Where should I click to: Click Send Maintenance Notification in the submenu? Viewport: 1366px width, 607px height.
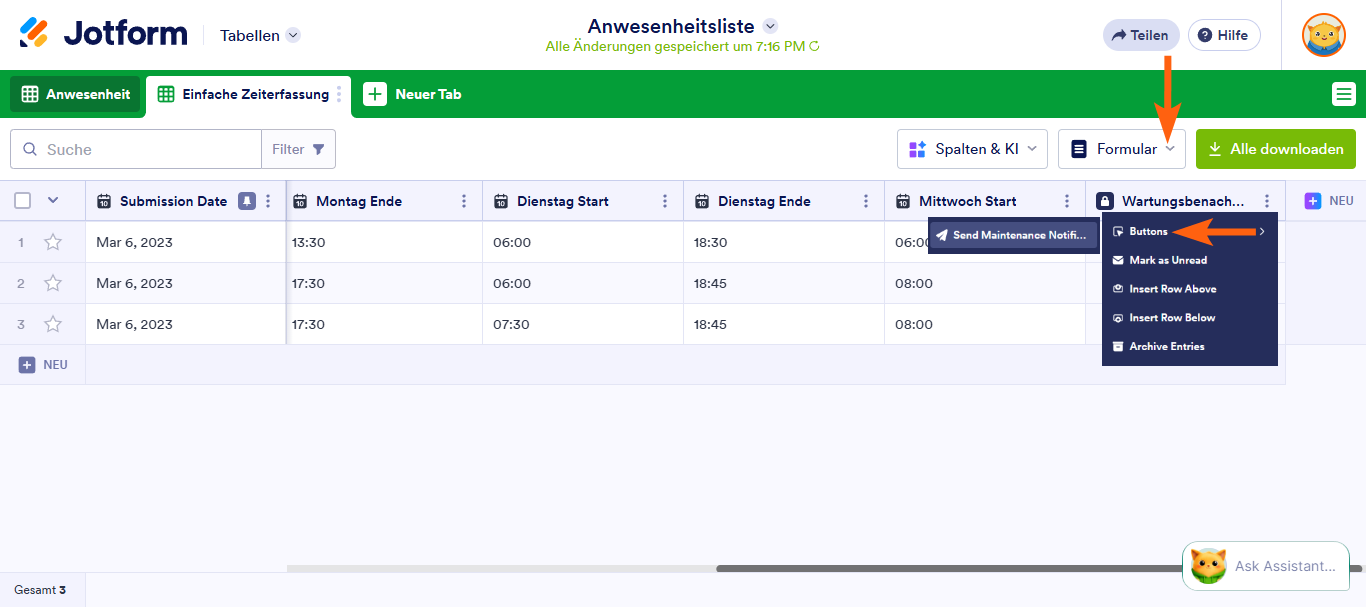(x=1013, y=236)
